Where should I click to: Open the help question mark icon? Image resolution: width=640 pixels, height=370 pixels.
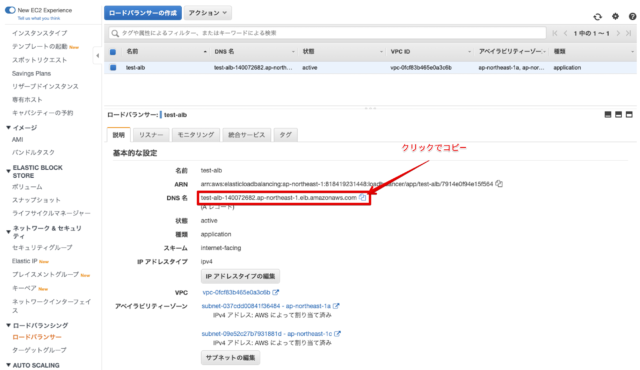632,16
